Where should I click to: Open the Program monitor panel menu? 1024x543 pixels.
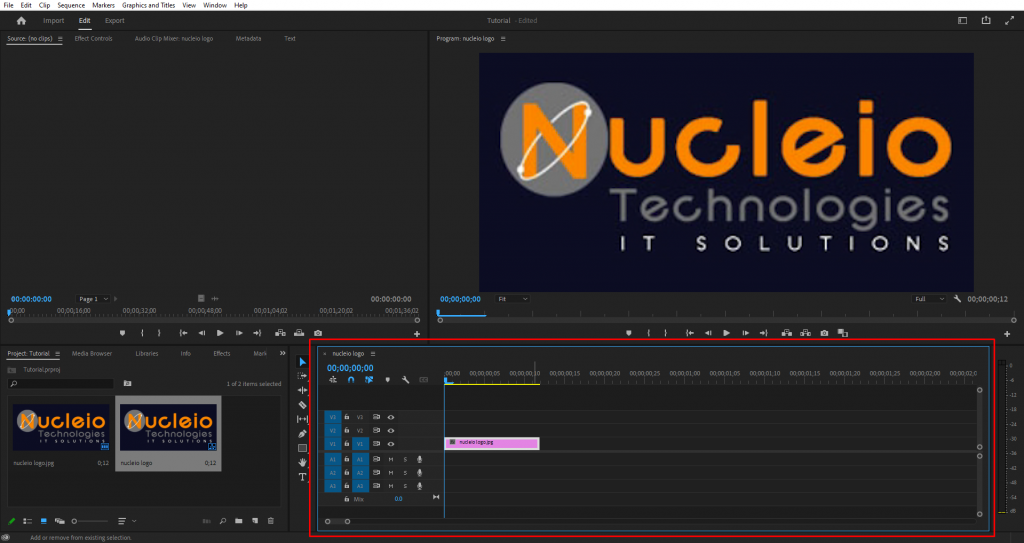pyautogui.click(x=503, y=39)
